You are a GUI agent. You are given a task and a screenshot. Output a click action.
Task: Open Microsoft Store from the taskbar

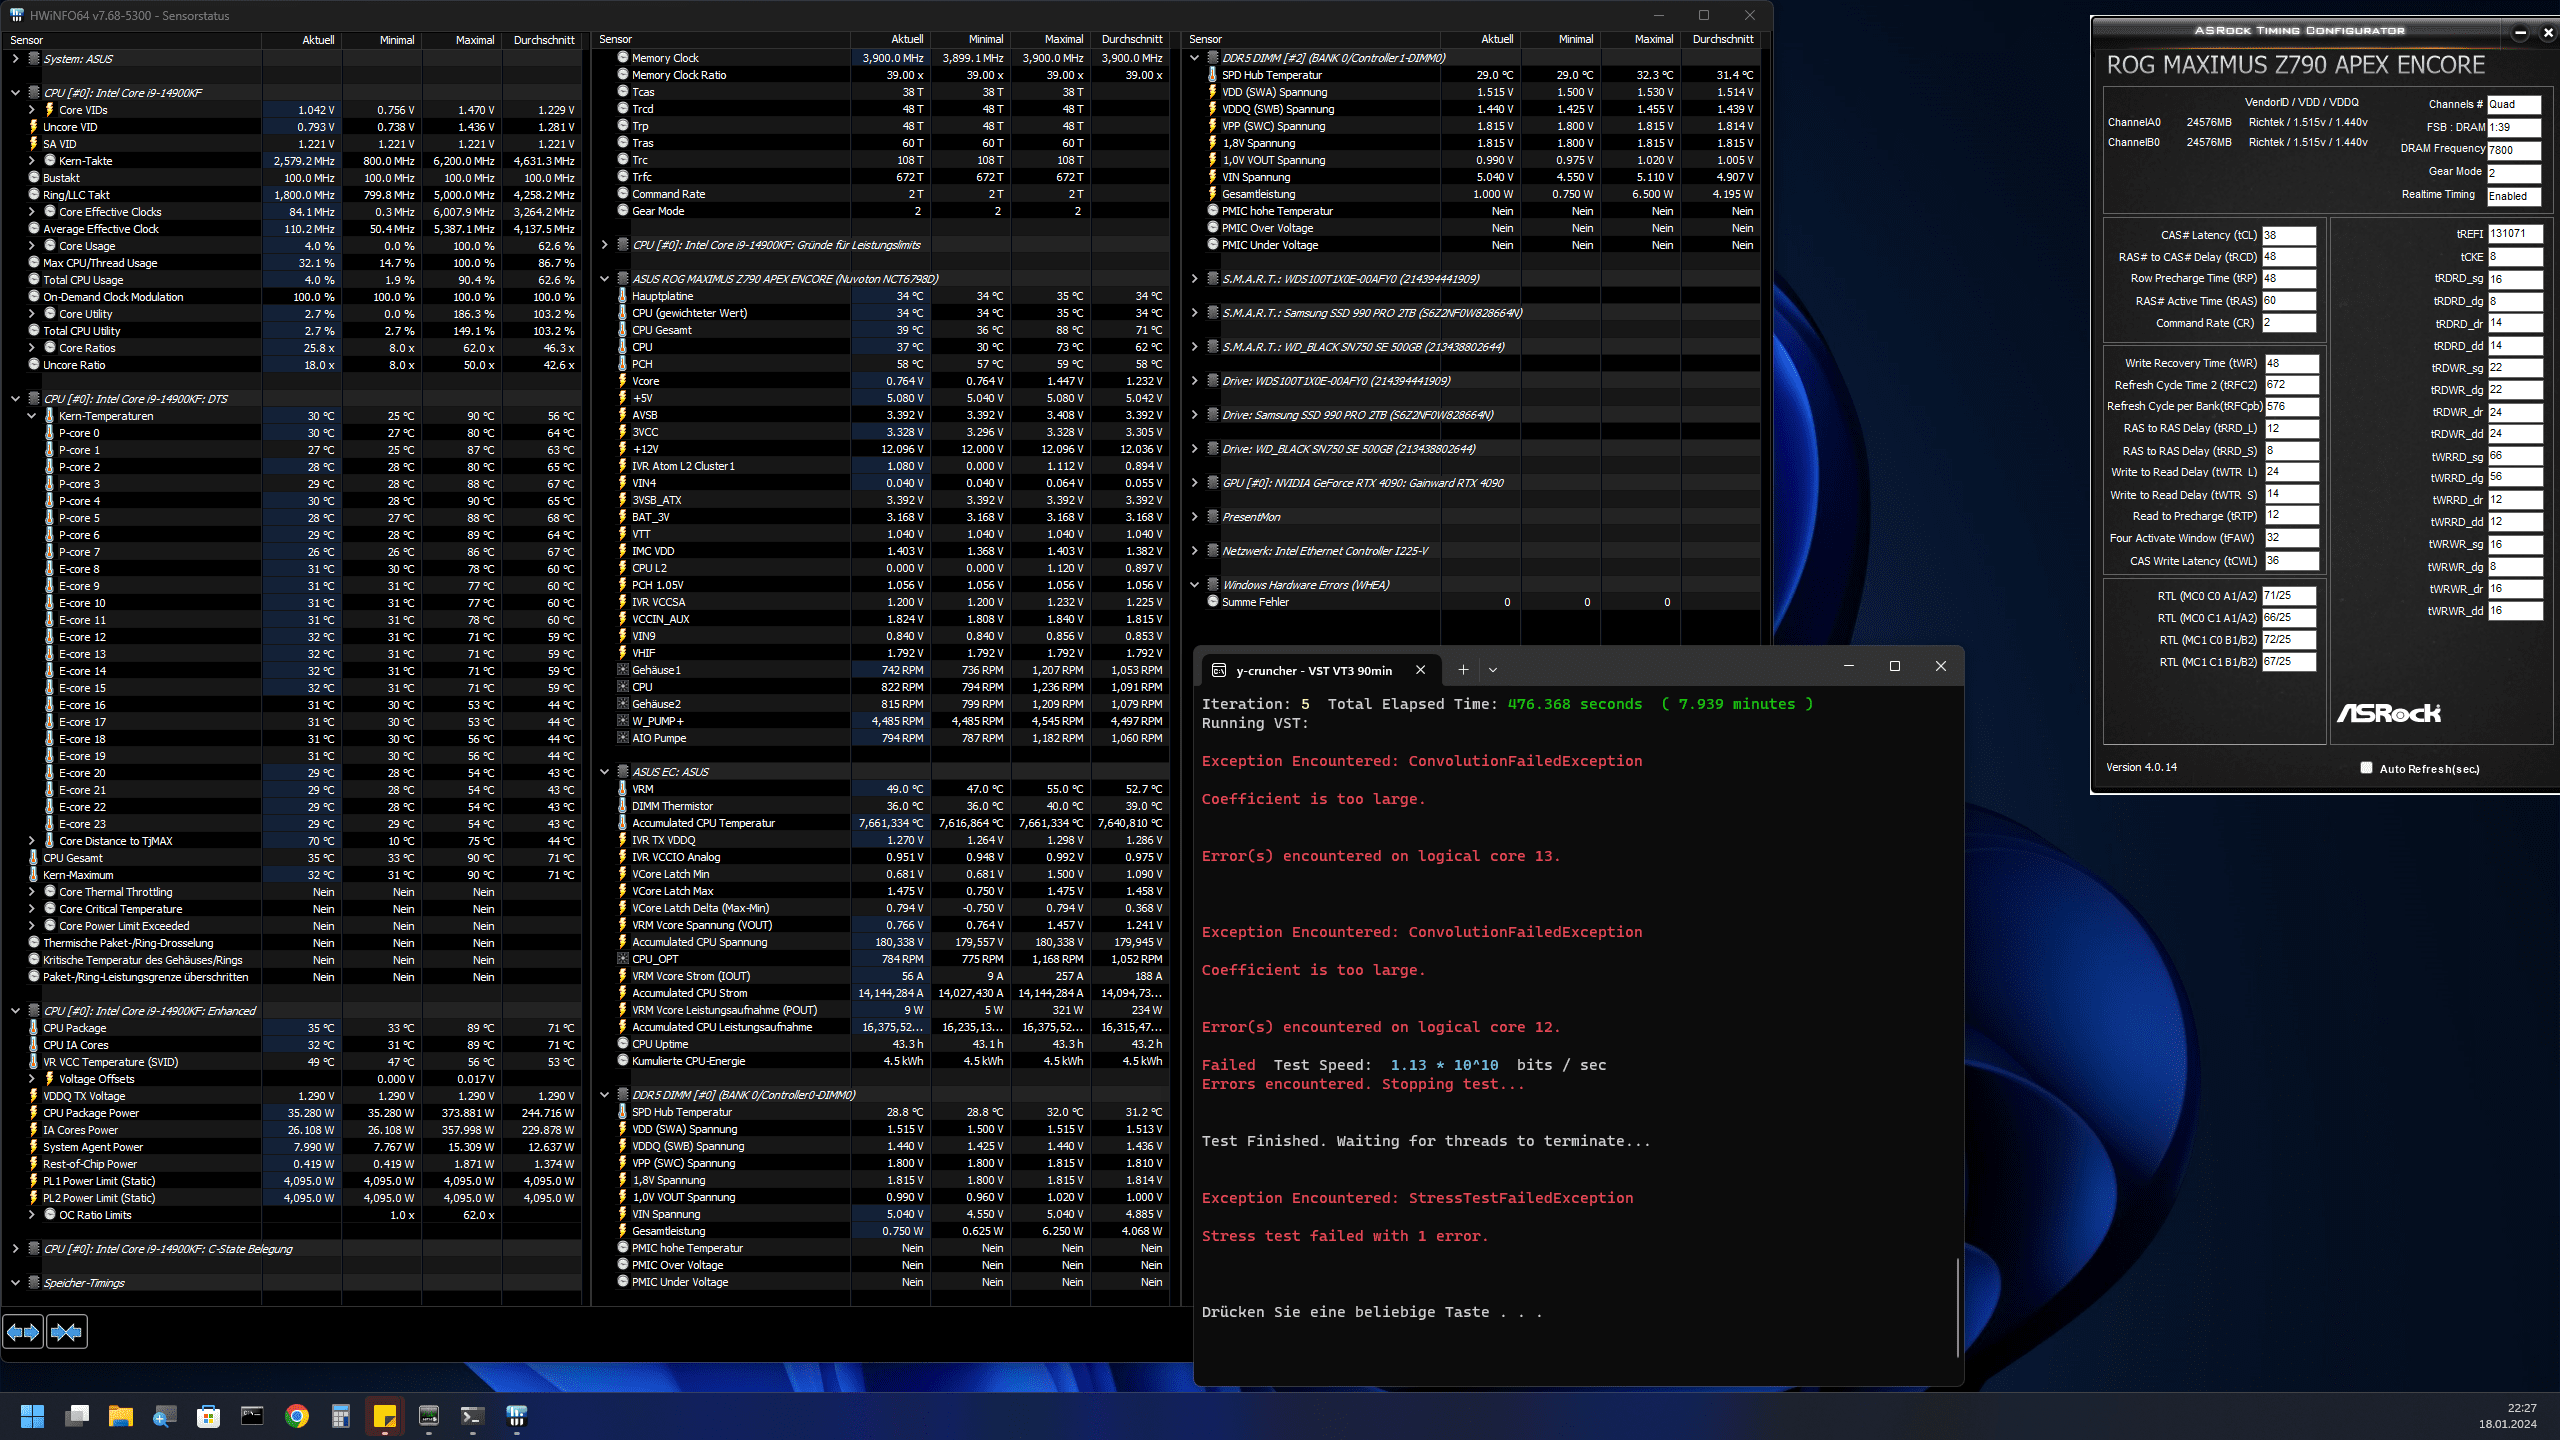[x=209, y=1416]
